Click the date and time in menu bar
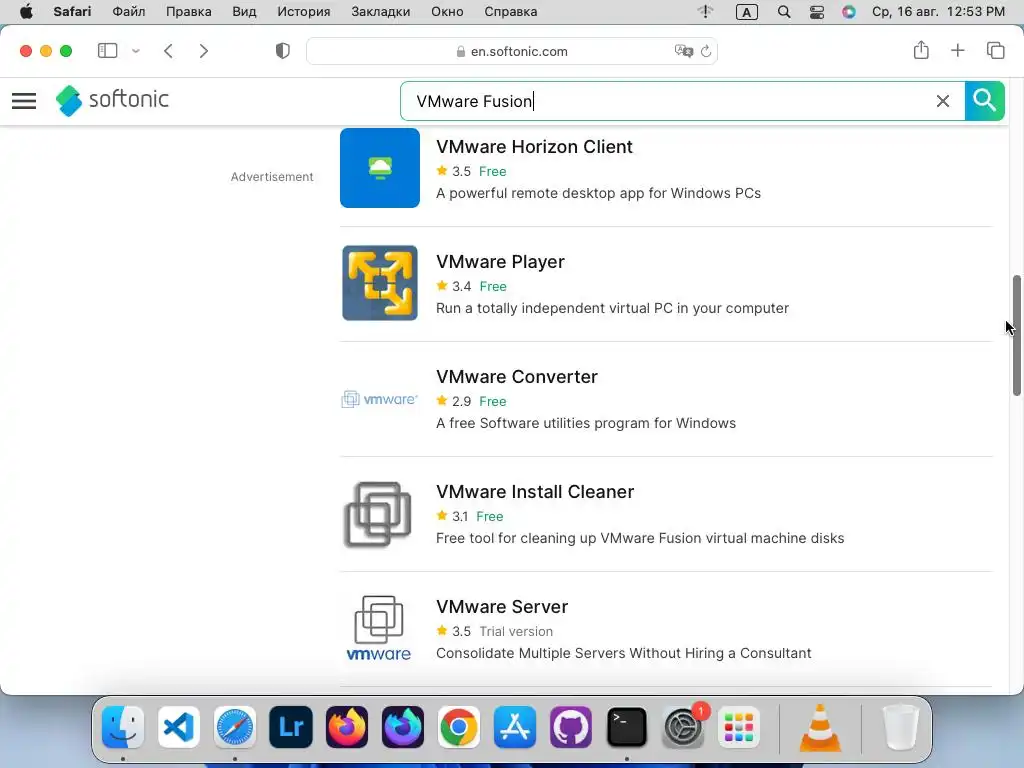 [938, 12]
